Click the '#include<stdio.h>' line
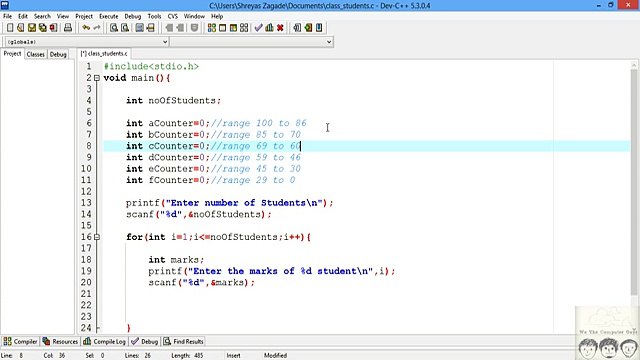640x360 pixels. [x=151, y=66]
